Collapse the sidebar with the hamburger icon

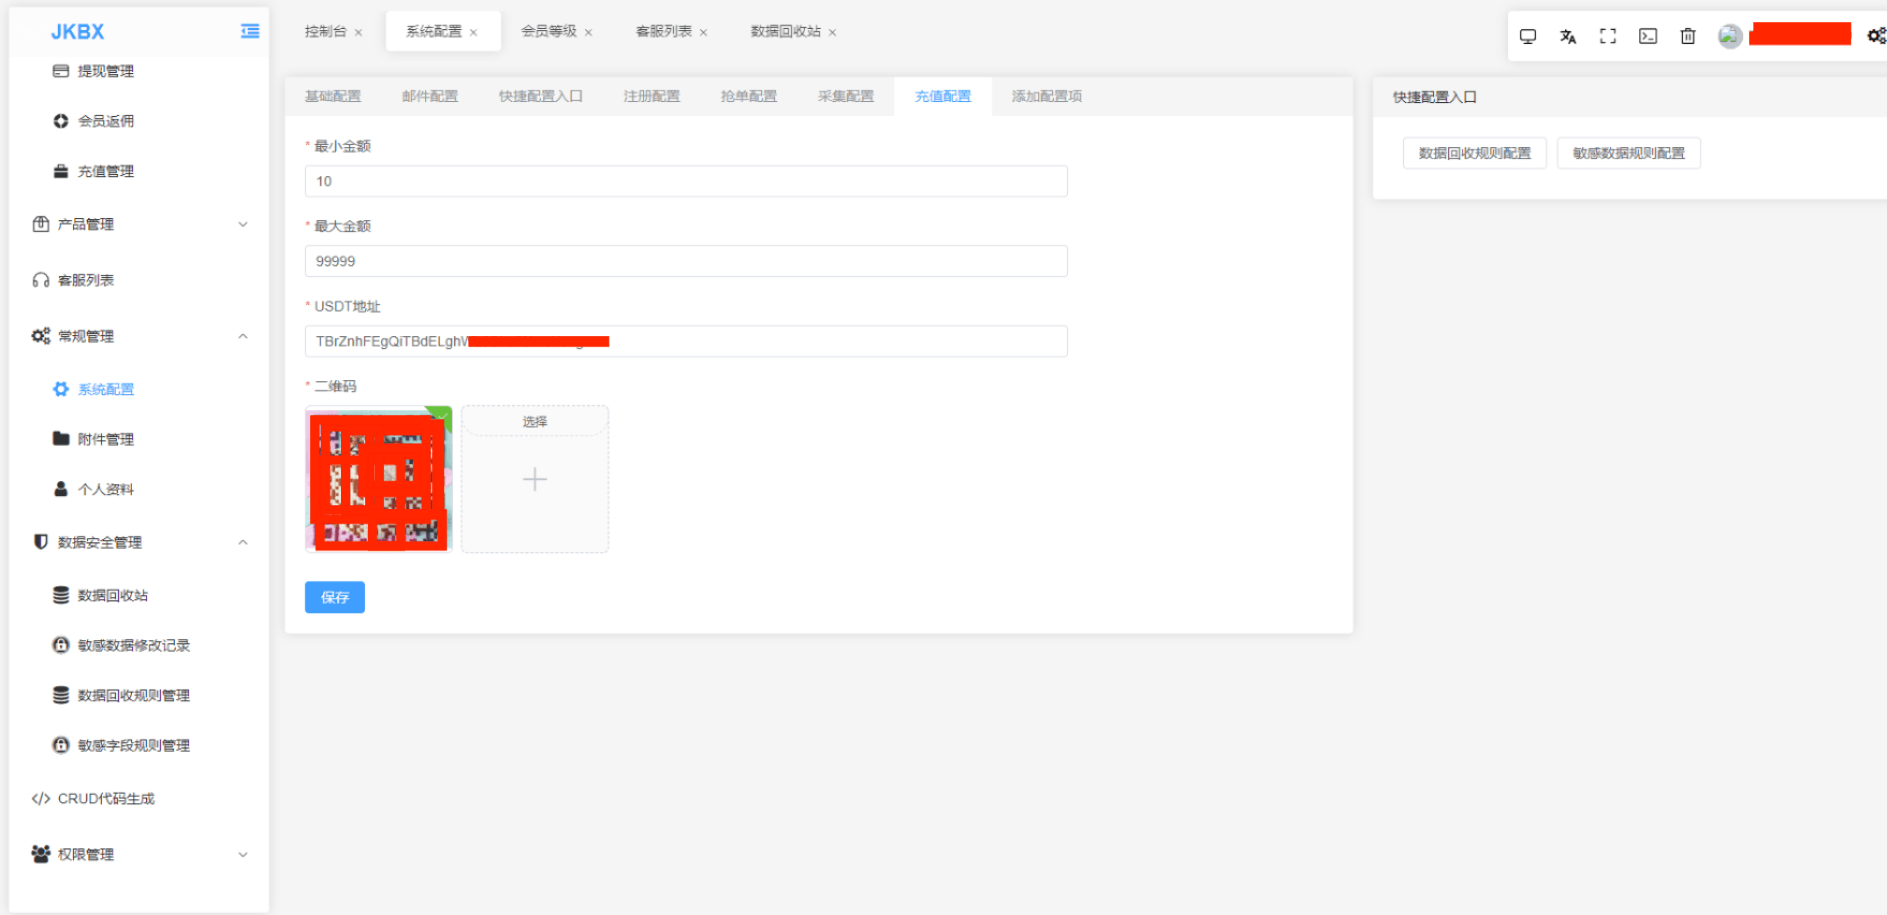coord(248,31)
